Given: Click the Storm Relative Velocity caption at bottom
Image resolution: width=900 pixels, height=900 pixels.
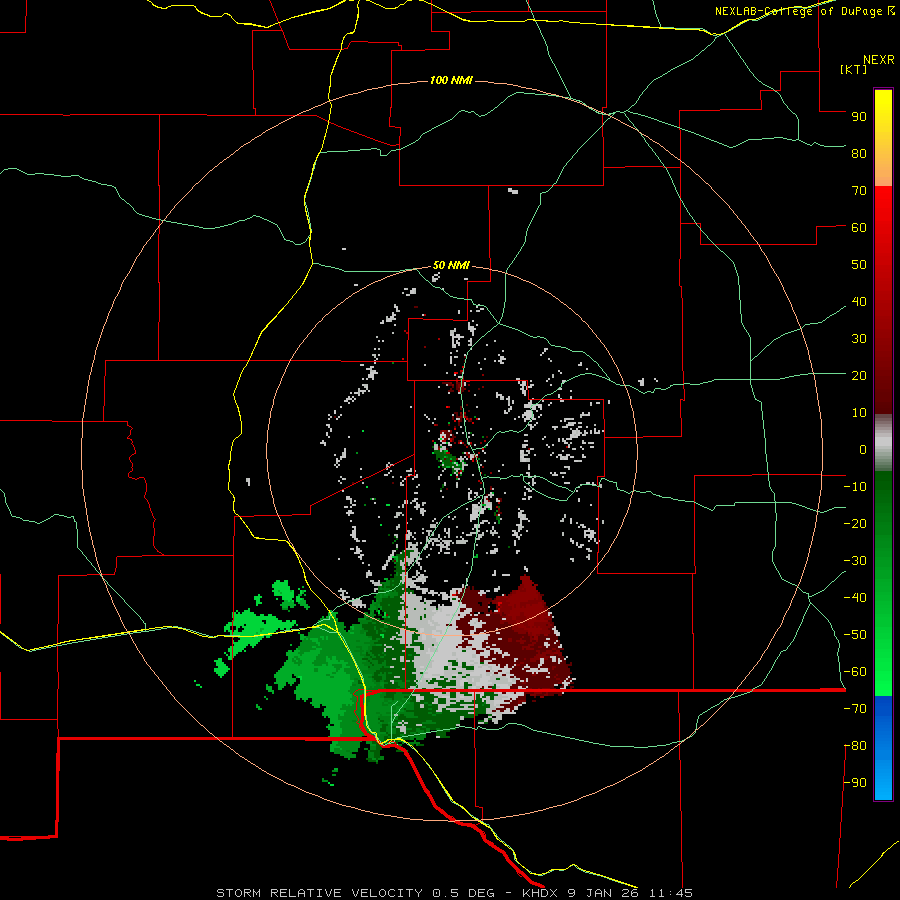Looking at the screenshot, I should point(454,893).
